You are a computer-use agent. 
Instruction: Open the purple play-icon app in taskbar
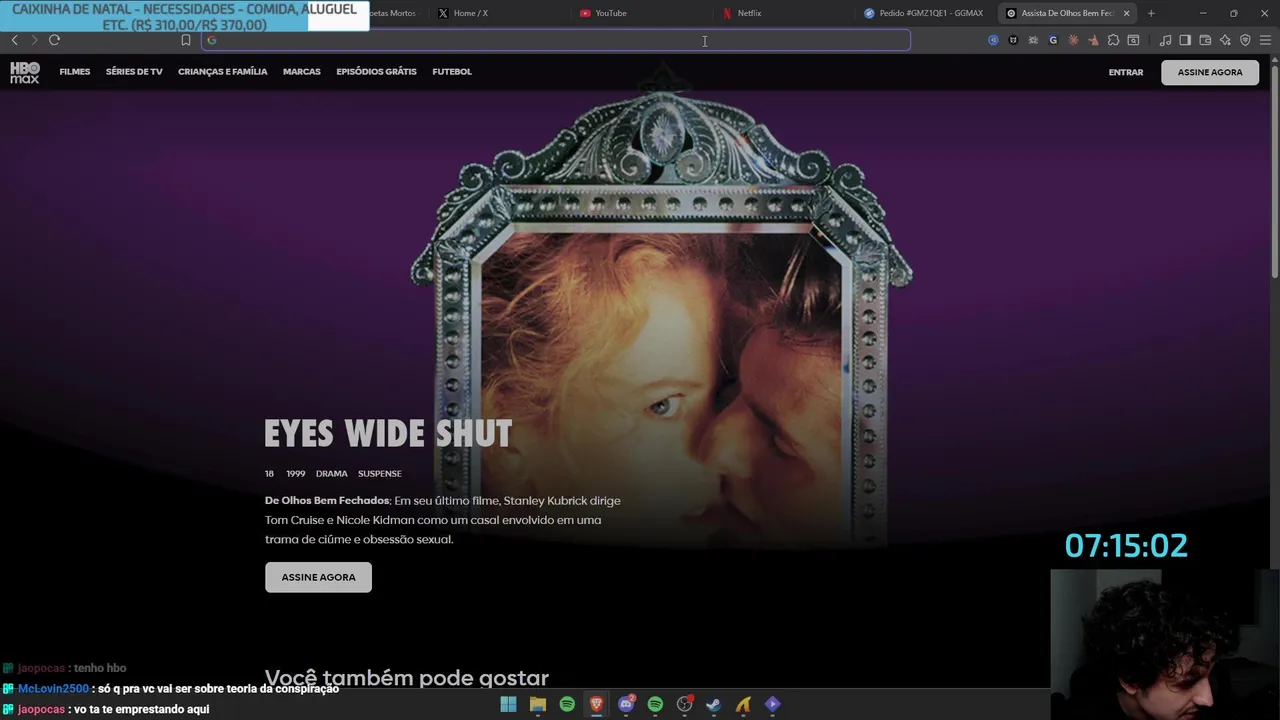click(x=772, y=704)
